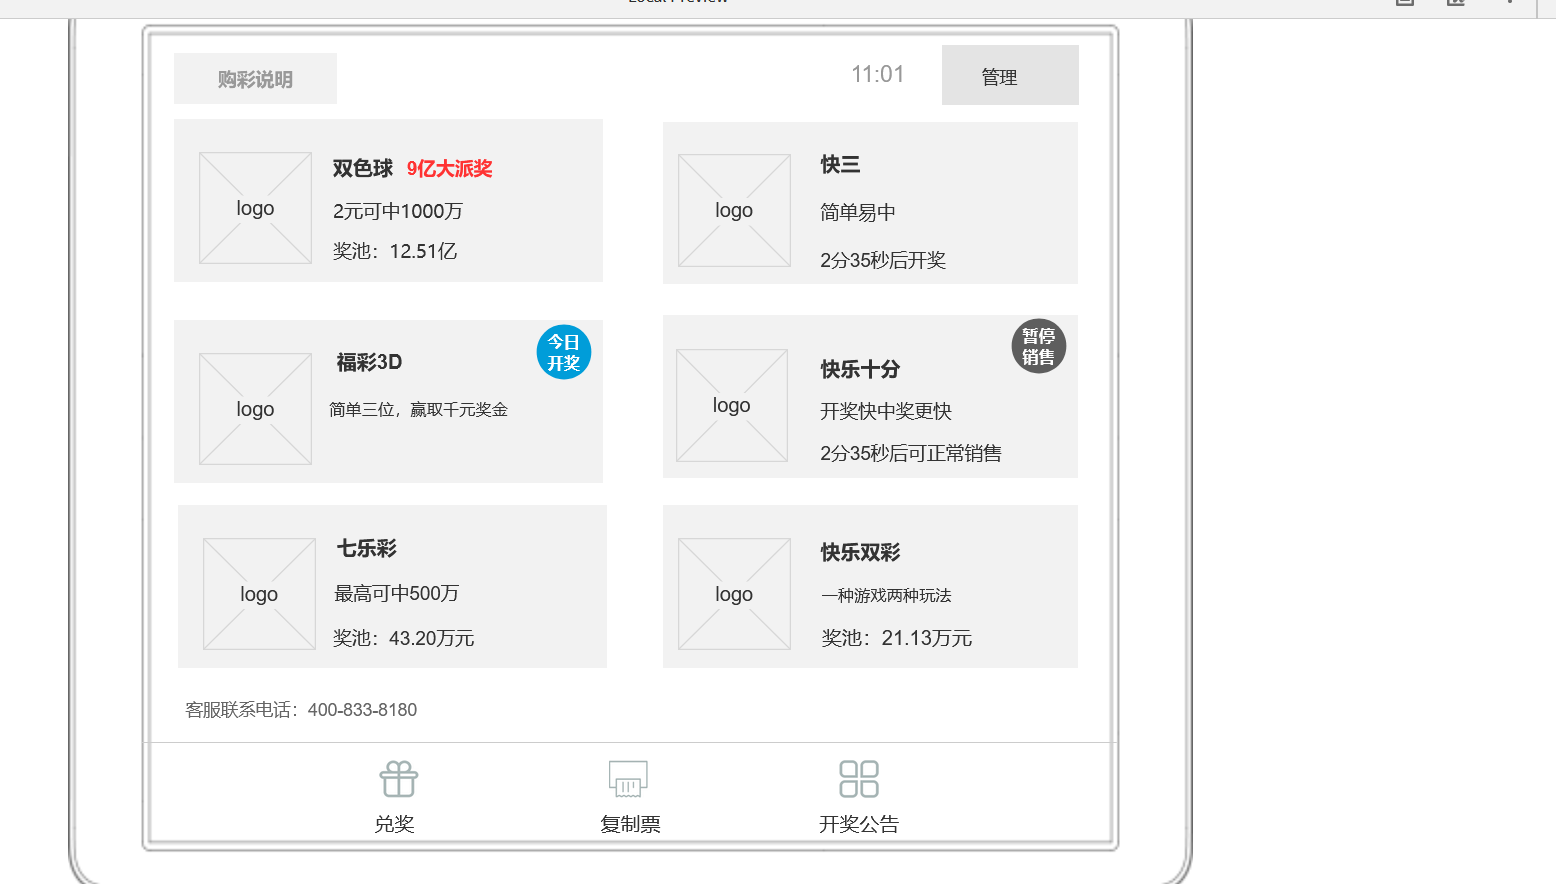Tap the 今日开奖 blue badge
The width and height of the screenshot is (1556, 884).
click(564, 352)
